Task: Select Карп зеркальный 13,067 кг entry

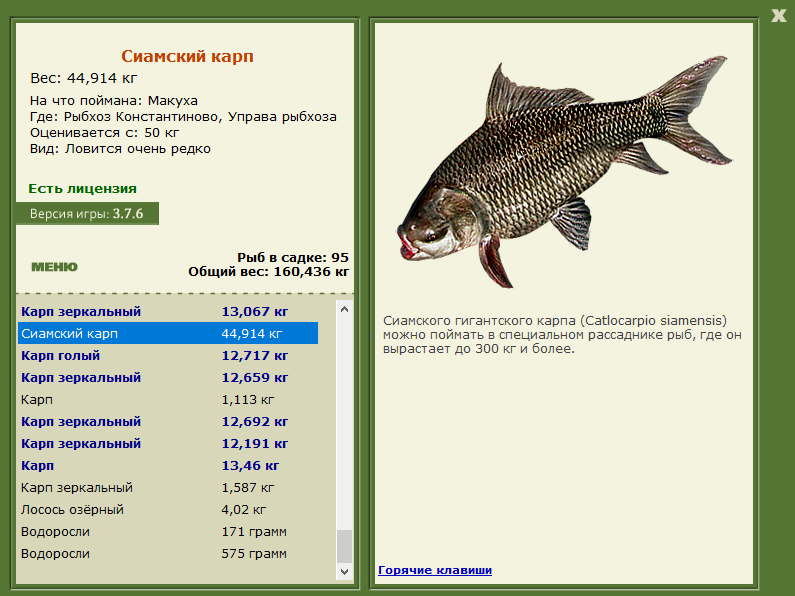Action: click(168, 312)
